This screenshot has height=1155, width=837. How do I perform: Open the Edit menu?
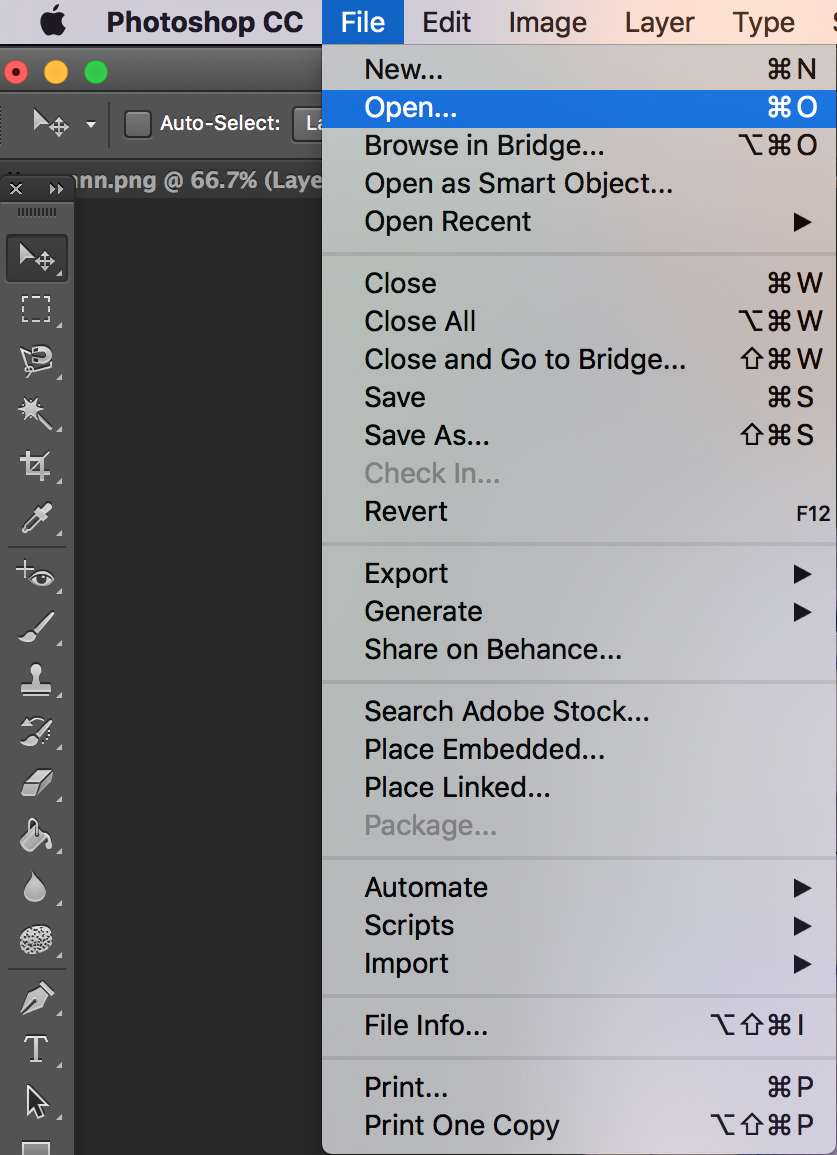coord(446,22)
